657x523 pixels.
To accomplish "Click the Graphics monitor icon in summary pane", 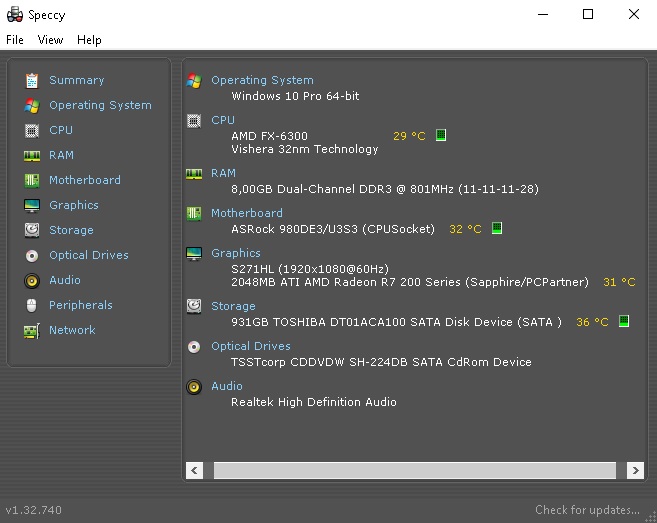I will pos(194,254).
